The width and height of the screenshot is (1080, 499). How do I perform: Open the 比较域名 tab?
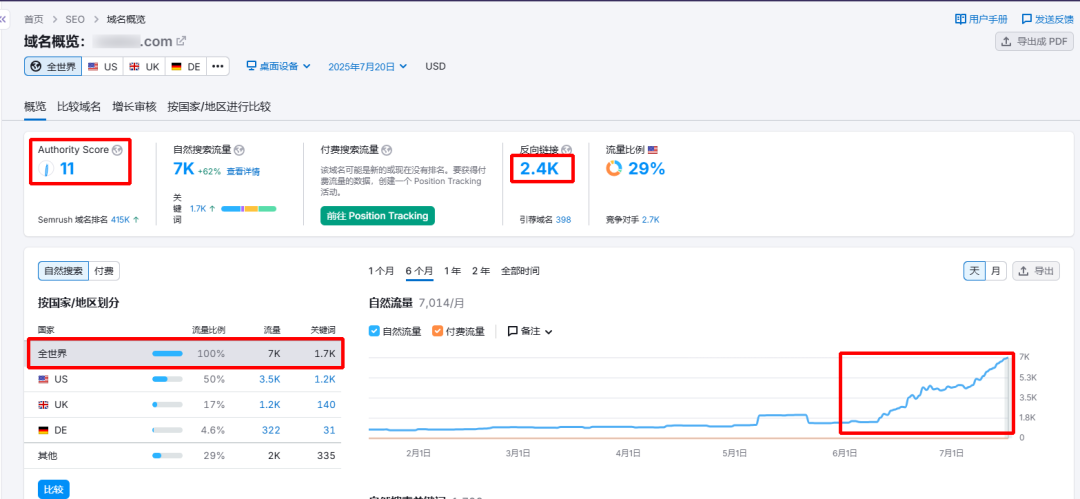79,107
